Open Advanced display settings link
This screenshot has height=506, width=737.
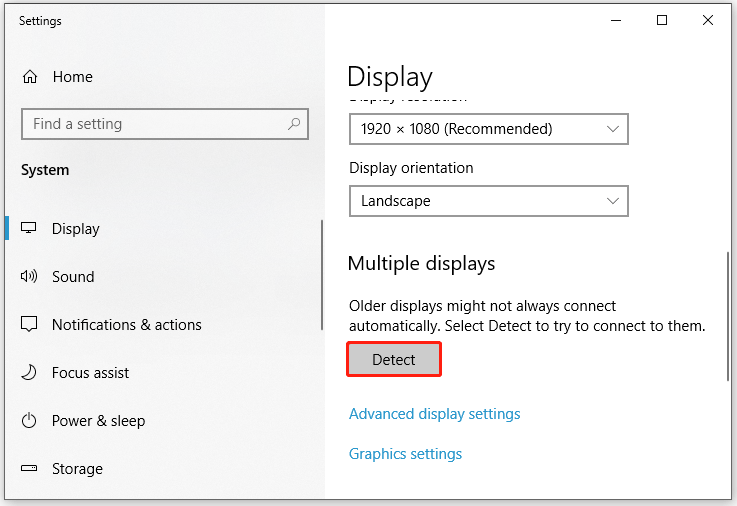click(x=434, y=414)
